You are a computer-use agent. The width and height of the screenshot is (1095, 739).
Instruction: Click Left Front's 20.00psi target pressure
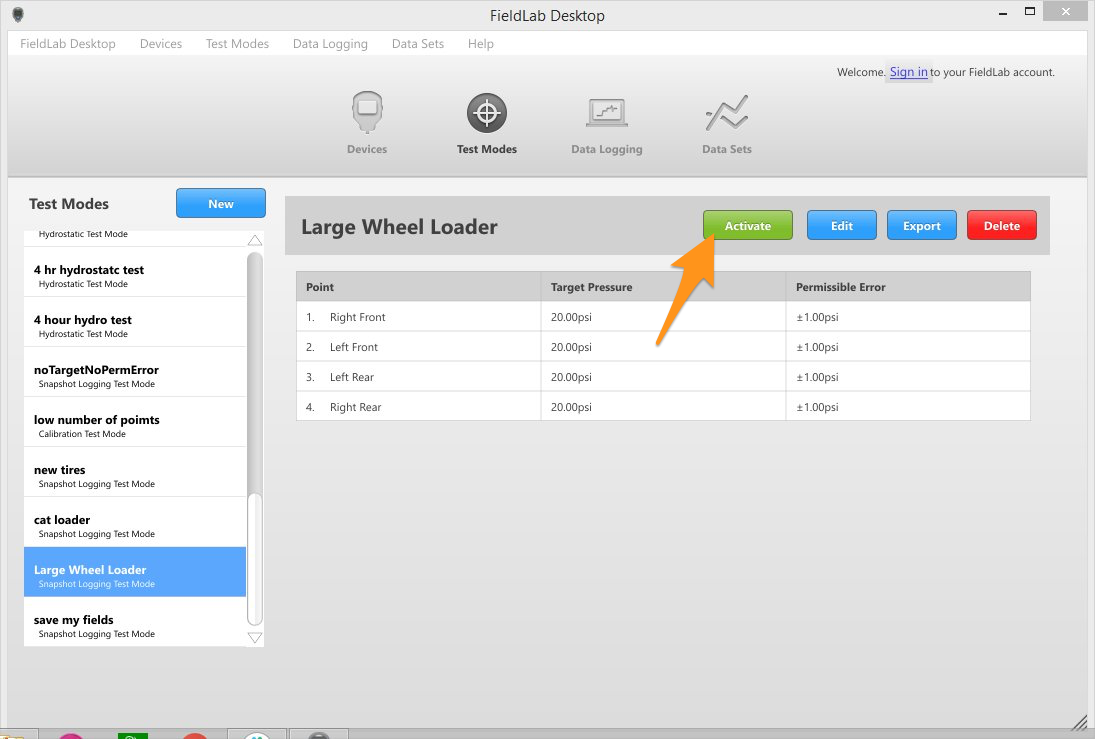(x=571, y=346)
